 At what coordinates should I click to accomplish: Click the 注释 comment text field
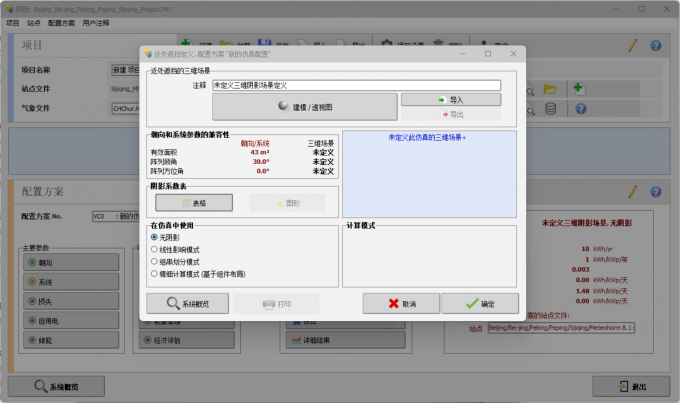point(356,85)
